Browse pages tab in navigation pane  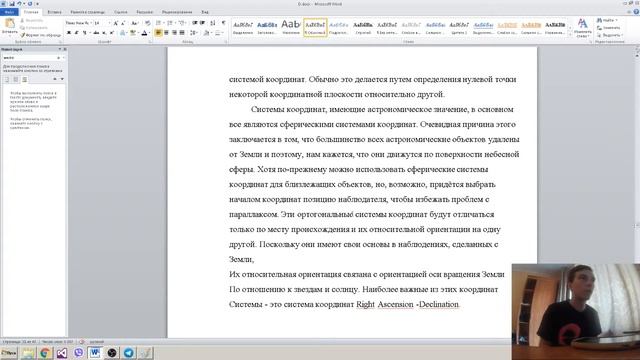click(16, 79)
